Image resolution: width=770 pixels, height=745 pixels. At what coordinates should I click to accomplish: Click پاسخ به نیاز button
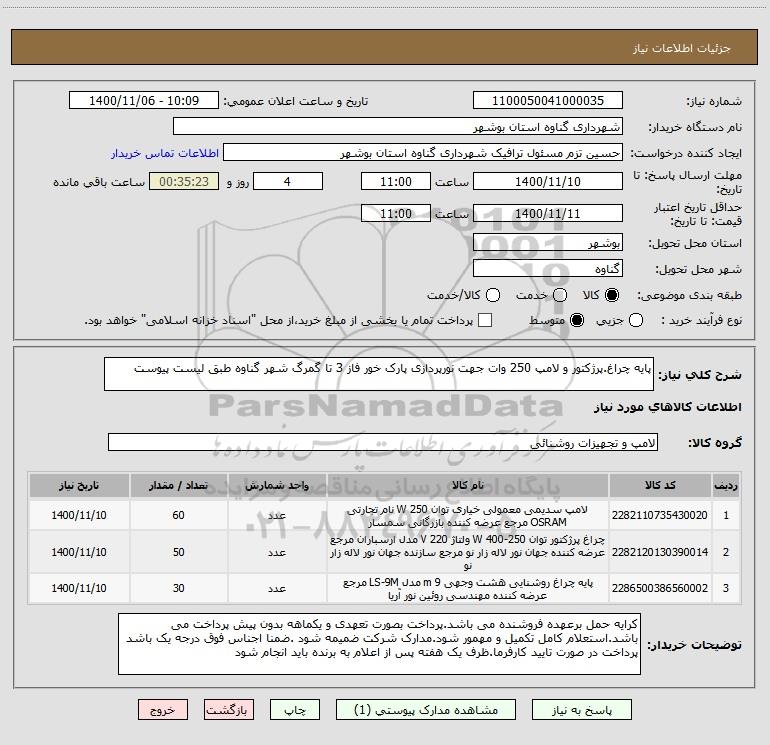582,710
